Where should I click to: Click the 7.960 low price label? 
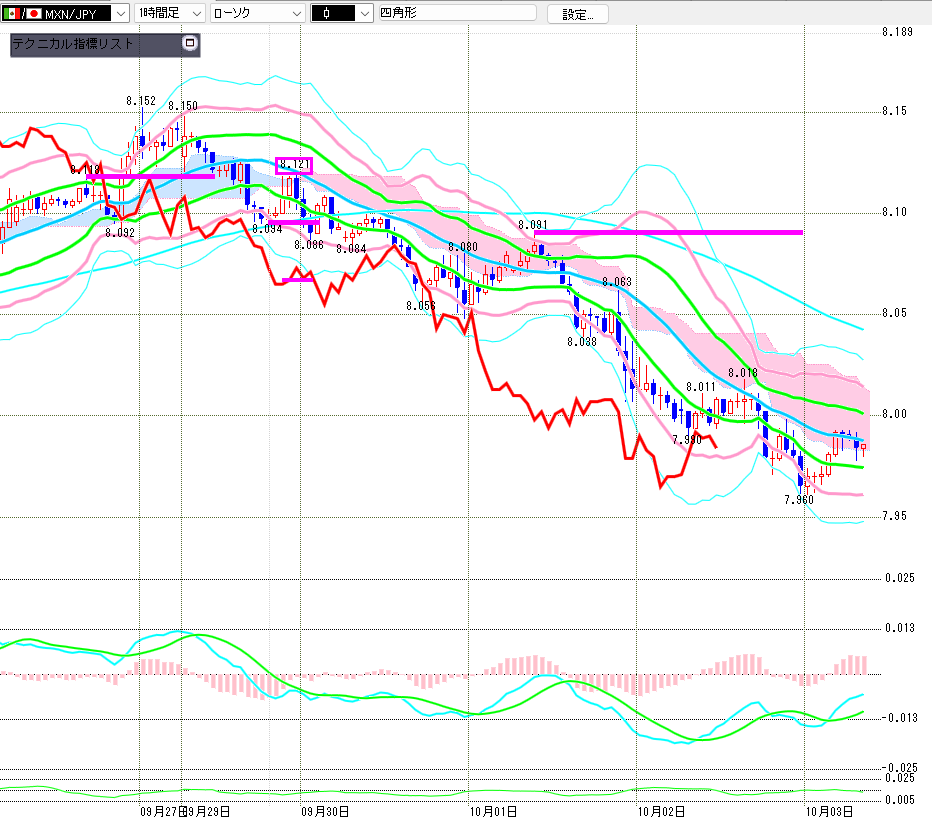pyautogui.click(x=798, y=499)
